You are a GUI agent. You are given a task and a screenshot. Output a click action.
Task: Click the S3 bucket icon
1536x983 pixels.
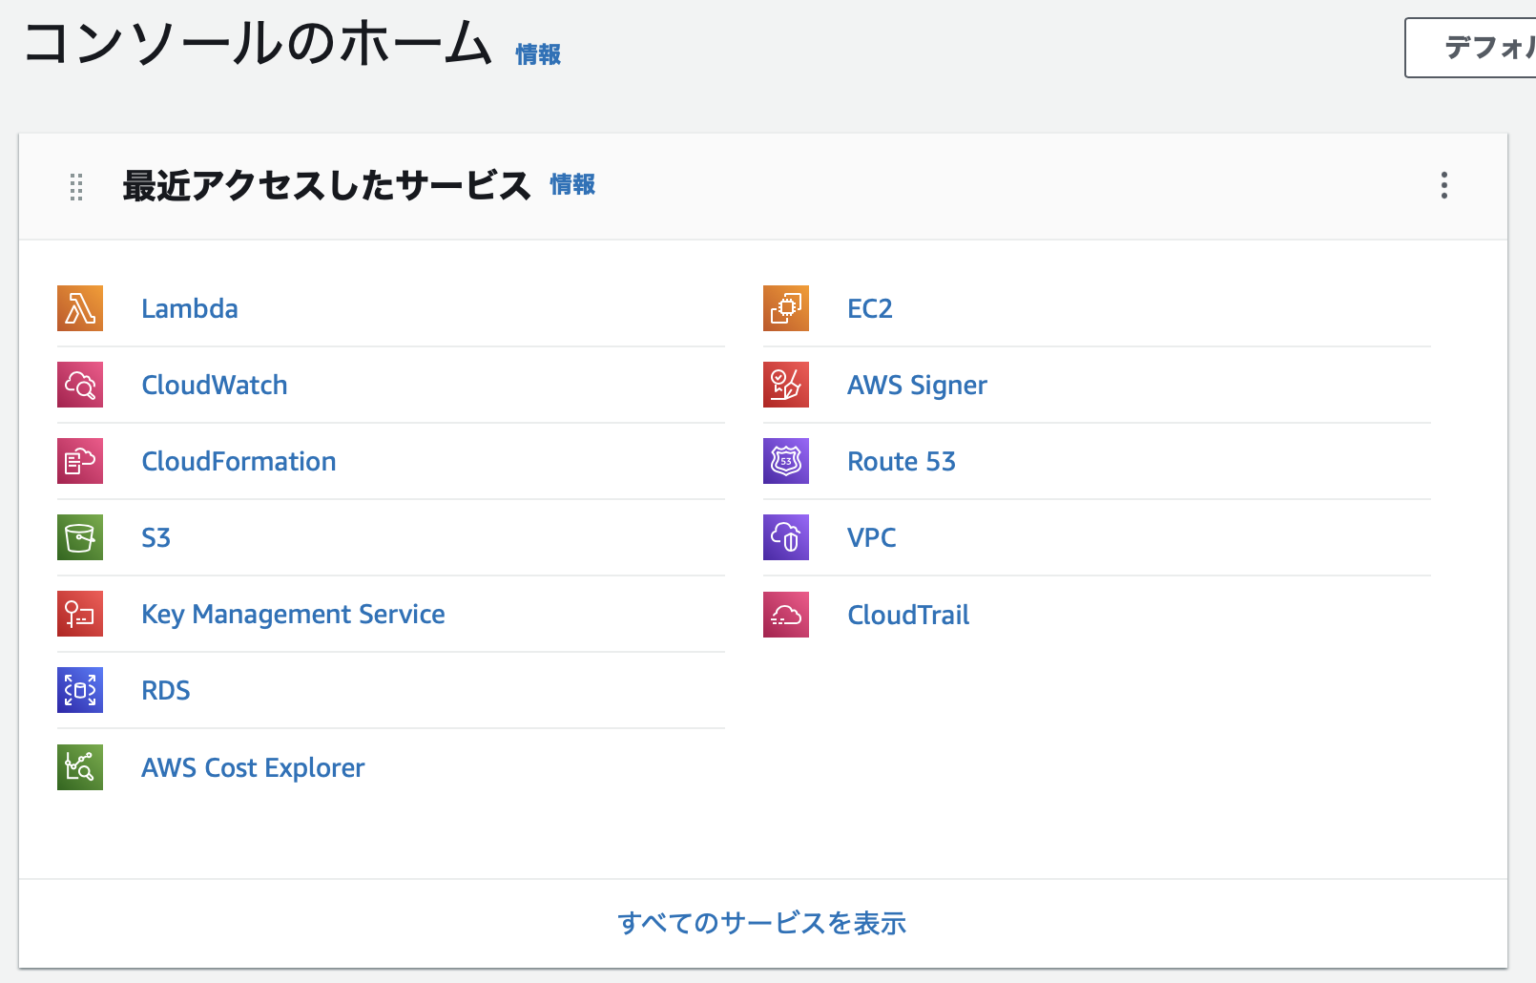coord(79,537)
